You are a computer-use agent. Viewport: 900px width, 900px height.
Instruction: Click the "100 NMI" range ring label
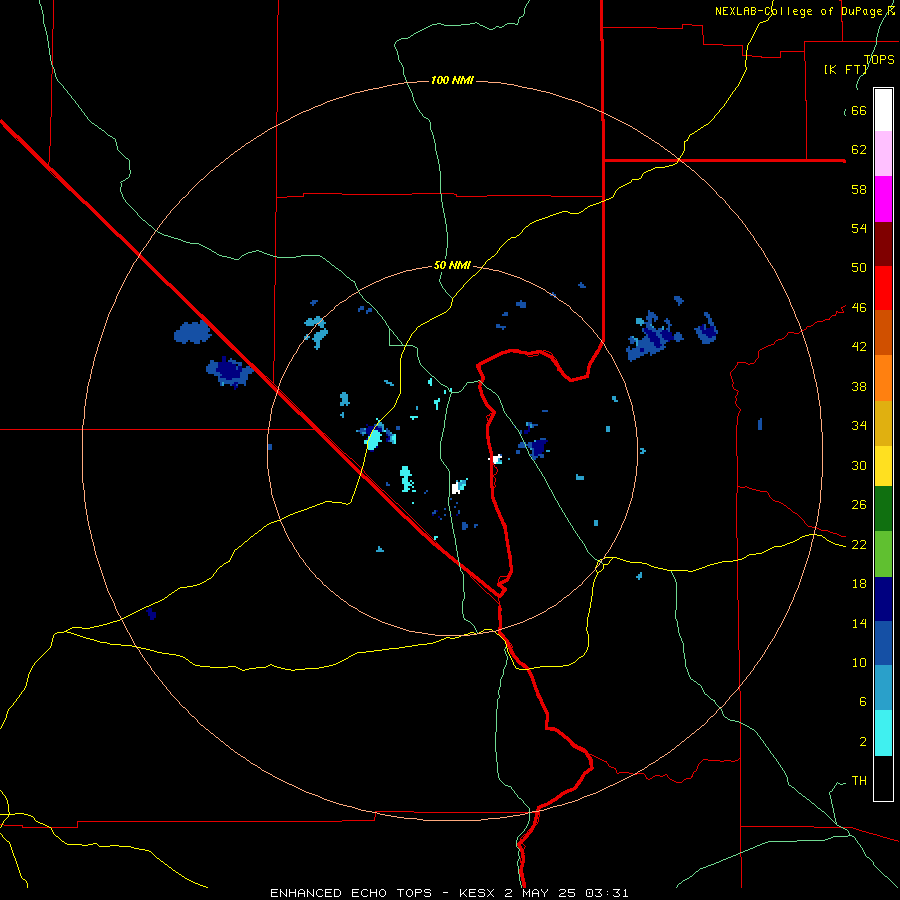pyautogui.click(x=452, y=80)
